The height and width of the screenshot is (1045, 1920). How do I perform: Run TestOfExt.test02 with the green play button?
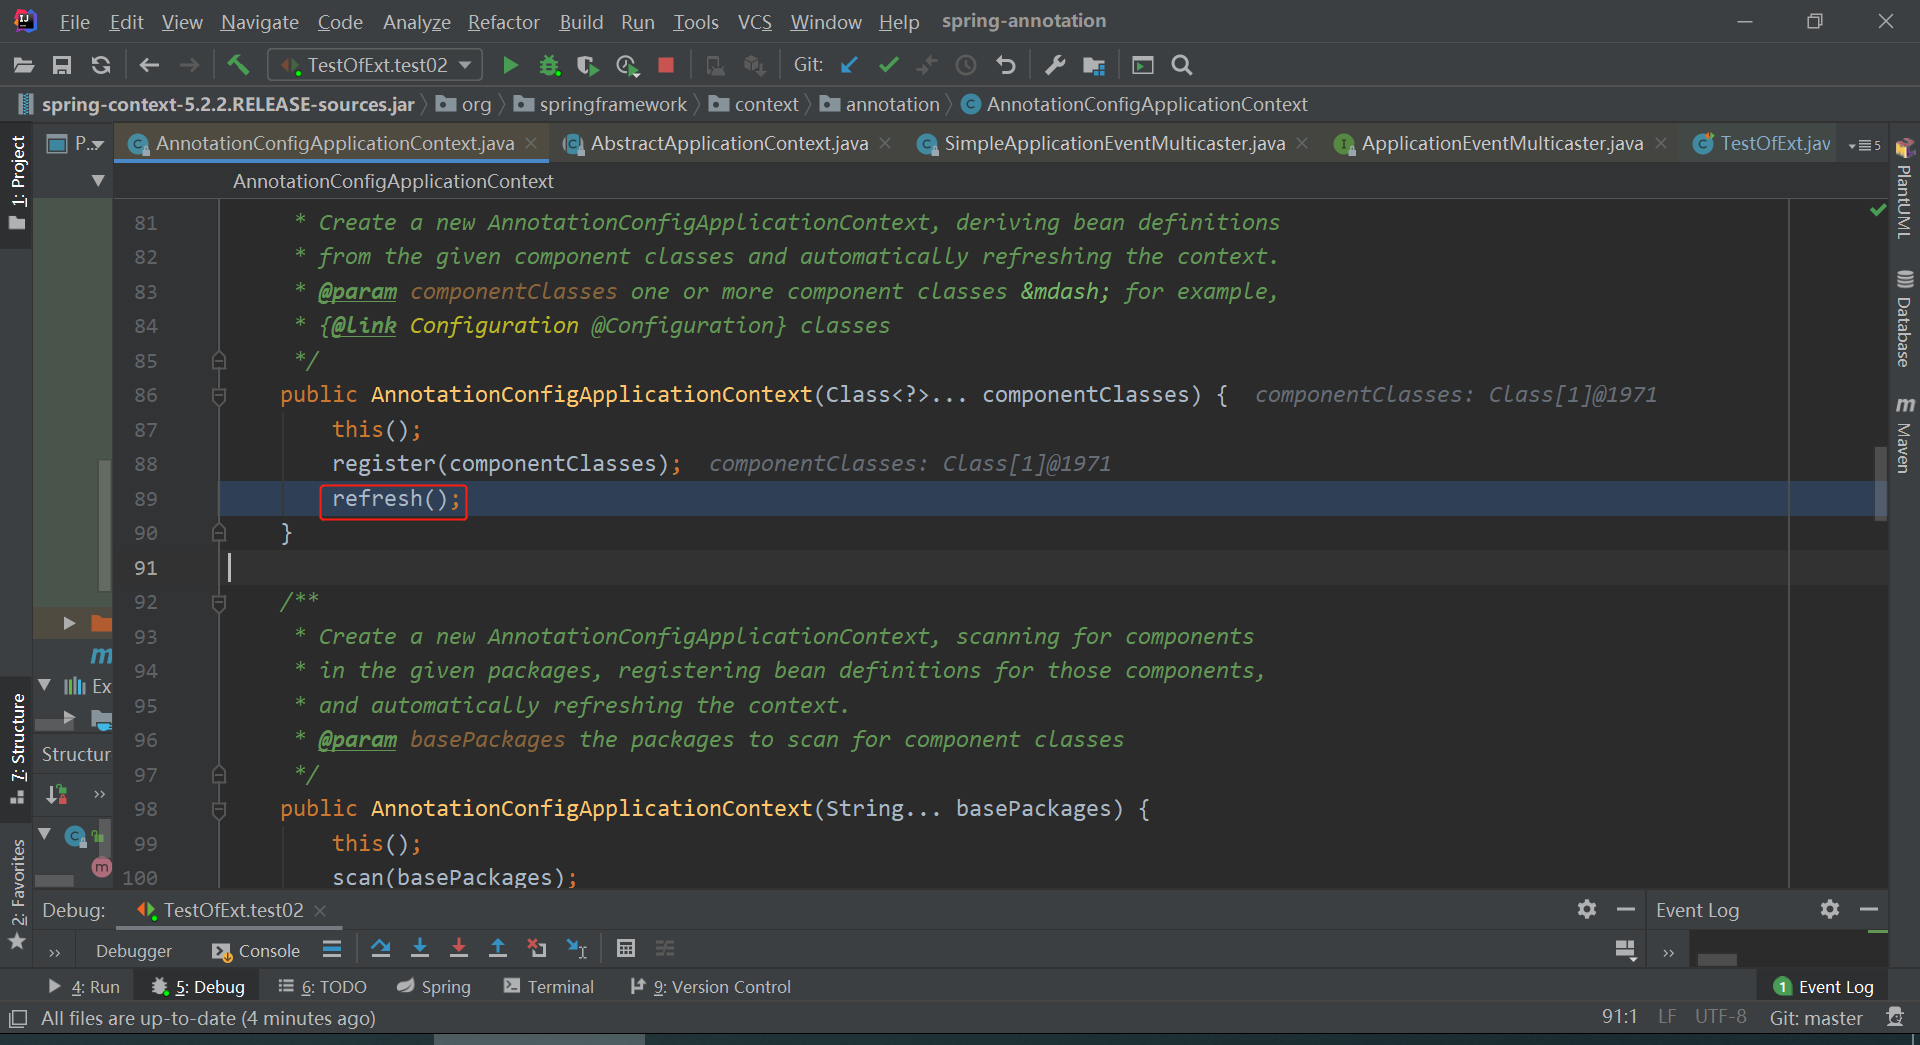click(510, 65)
